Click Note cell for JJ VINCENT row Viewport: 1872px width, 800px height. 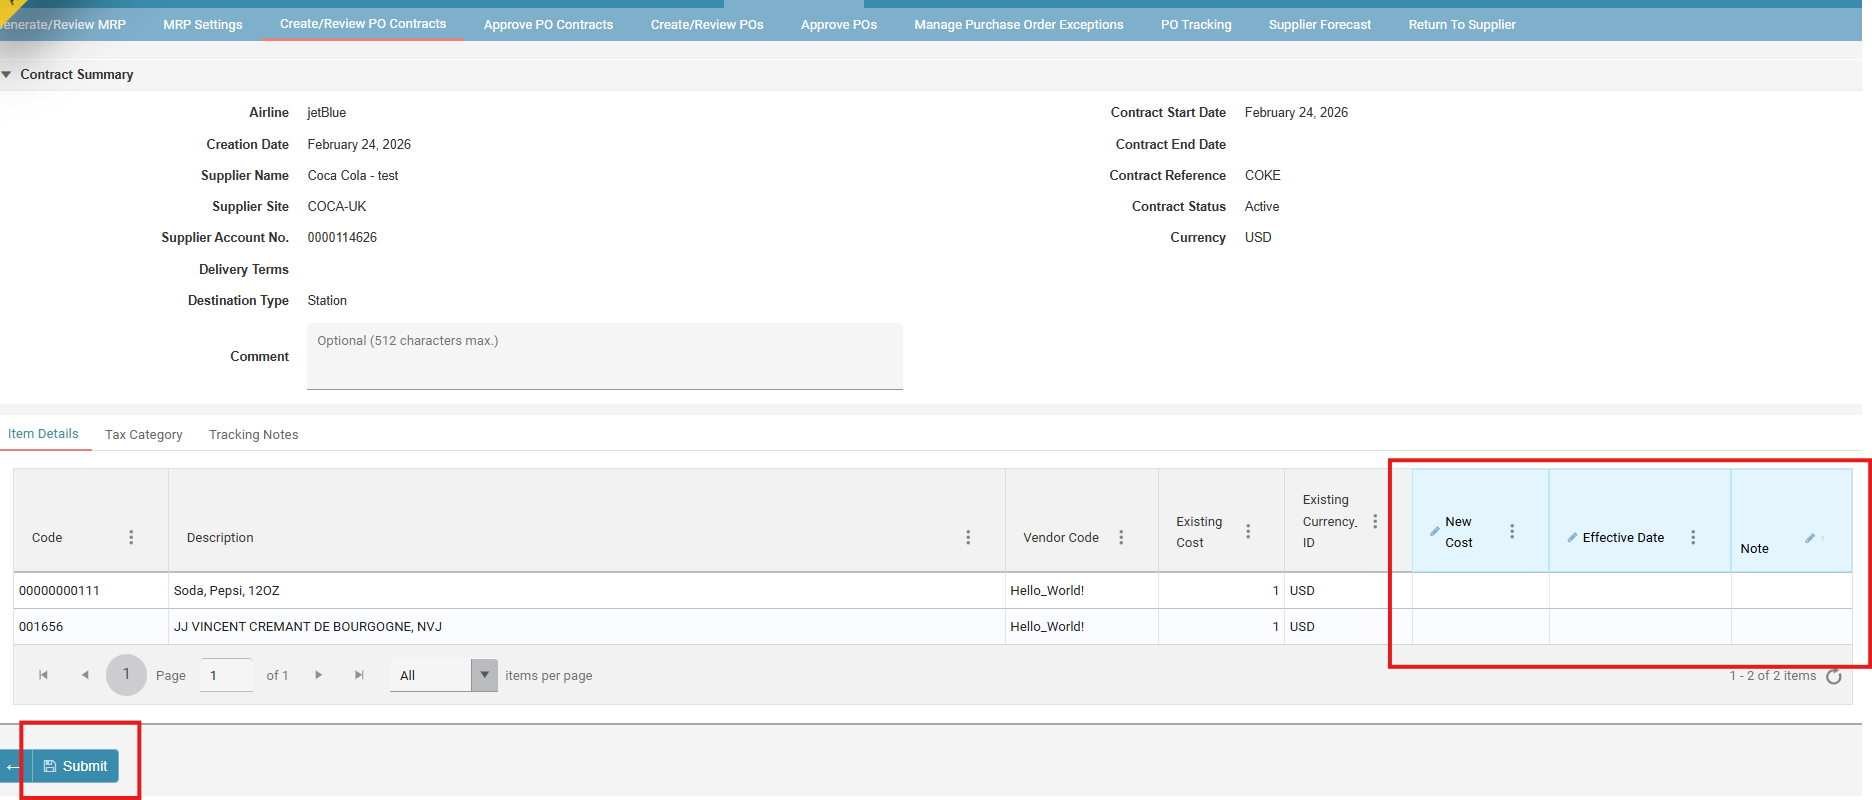click(x=1791, y=626)
